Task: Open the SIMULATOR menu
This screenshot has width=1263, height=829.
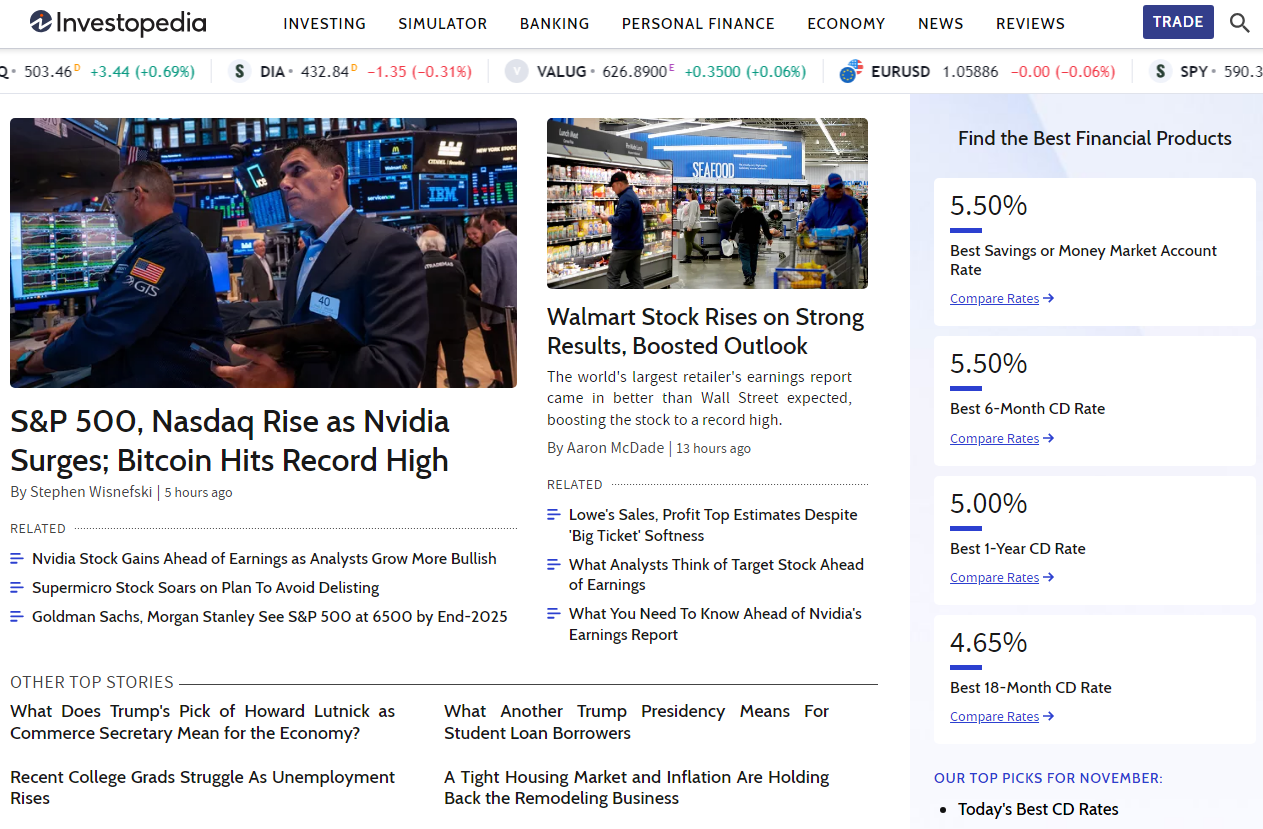Action: (443, 23)
